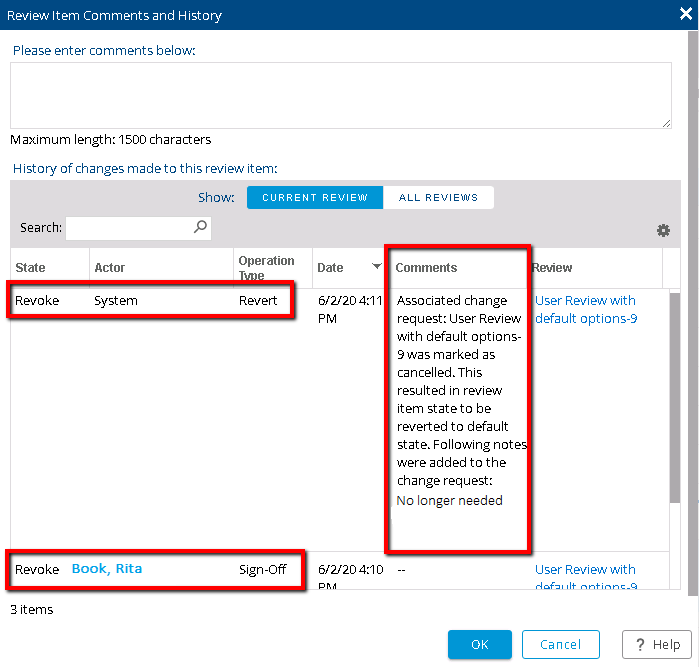Switch to All Reviews view

pyautogui.click(x=438, y=197)
